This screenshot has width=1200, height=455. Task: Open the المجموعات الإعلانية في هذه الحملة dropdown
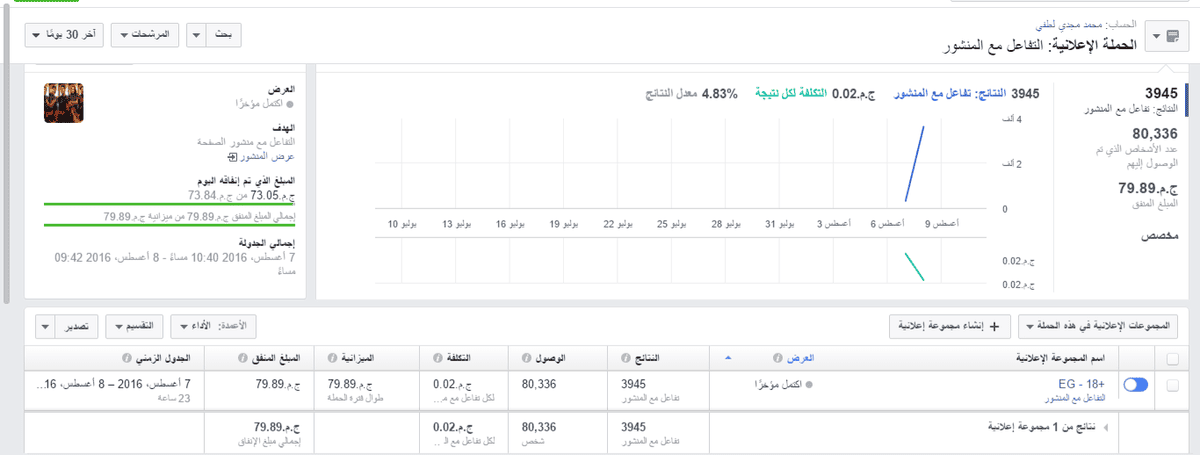tap(1098, 326)
